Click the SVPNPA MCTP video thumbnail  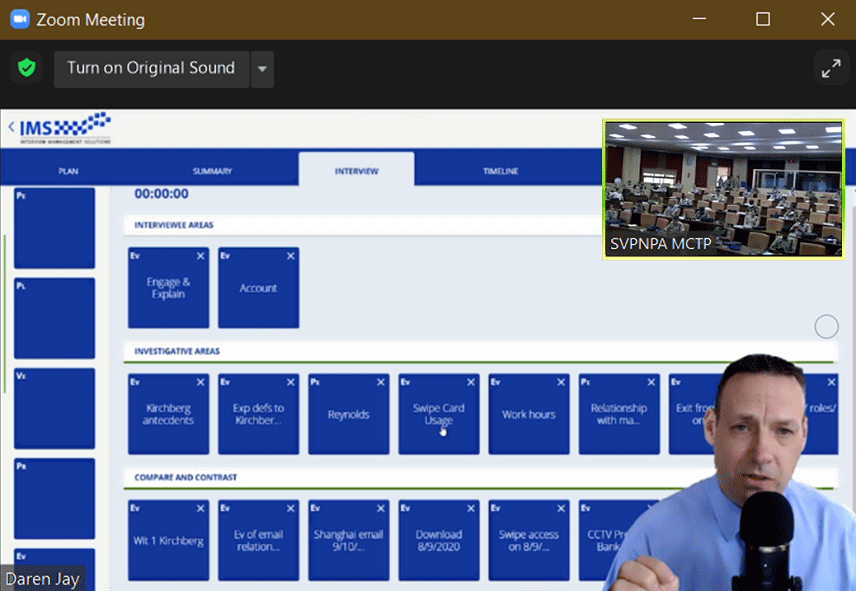[723, 189]
